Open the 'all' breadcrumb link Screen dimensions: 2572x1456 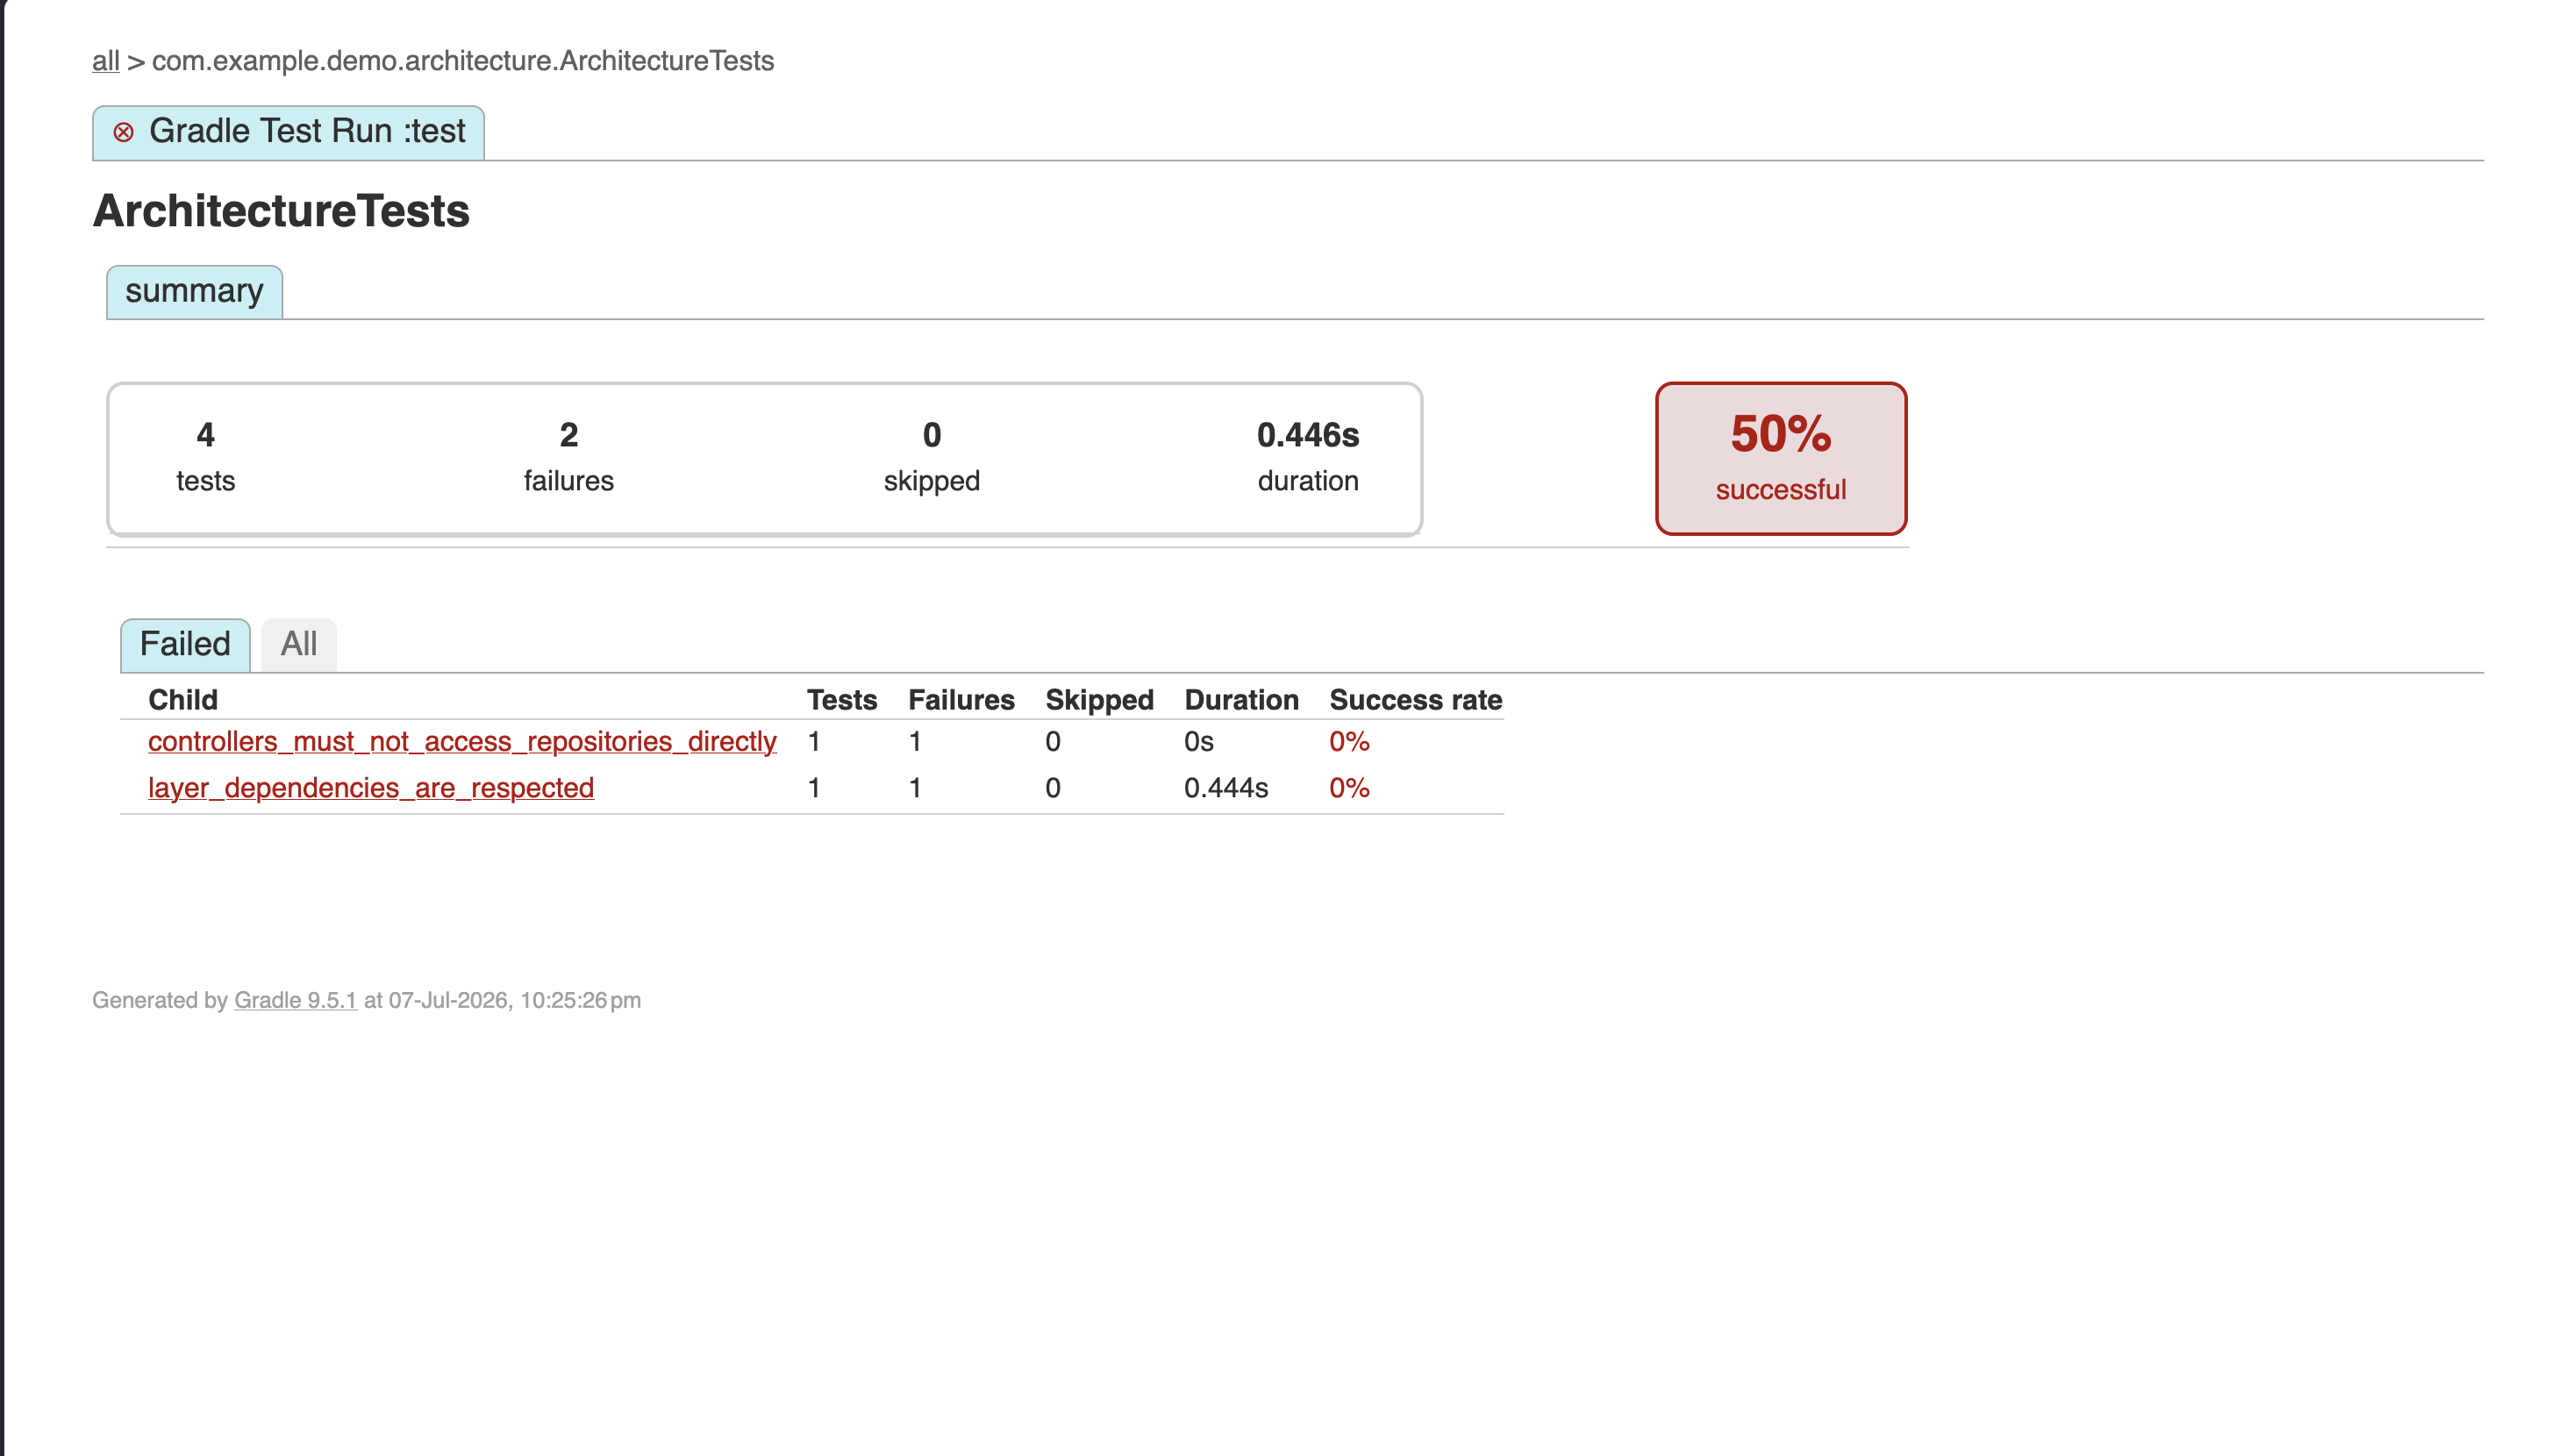[x=105, y=61]
